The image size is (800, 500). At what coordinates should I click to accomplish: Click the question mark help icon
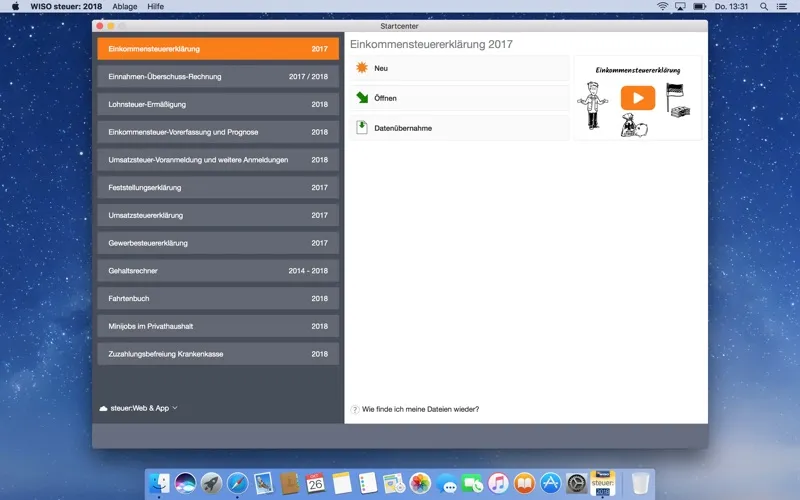tap(355, 409)
